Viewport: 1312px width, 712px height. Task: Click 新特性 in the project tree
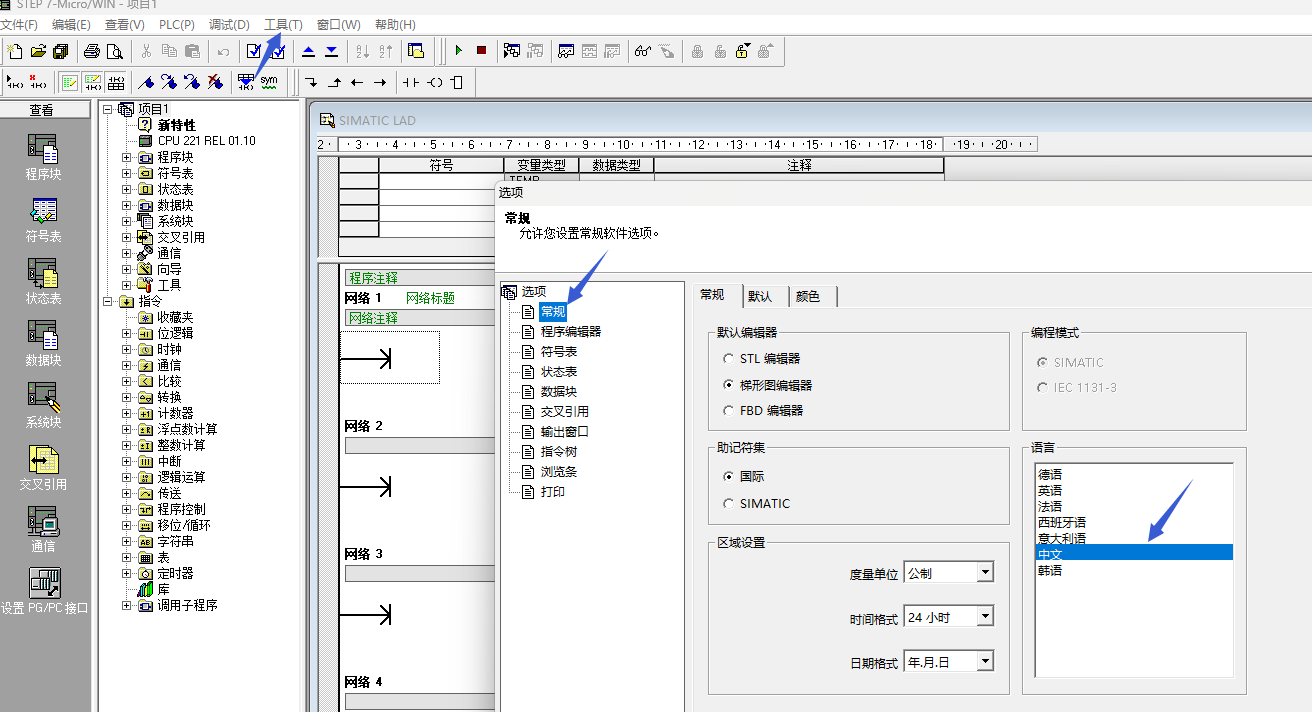pyautogui.click(x=176, y=125)
